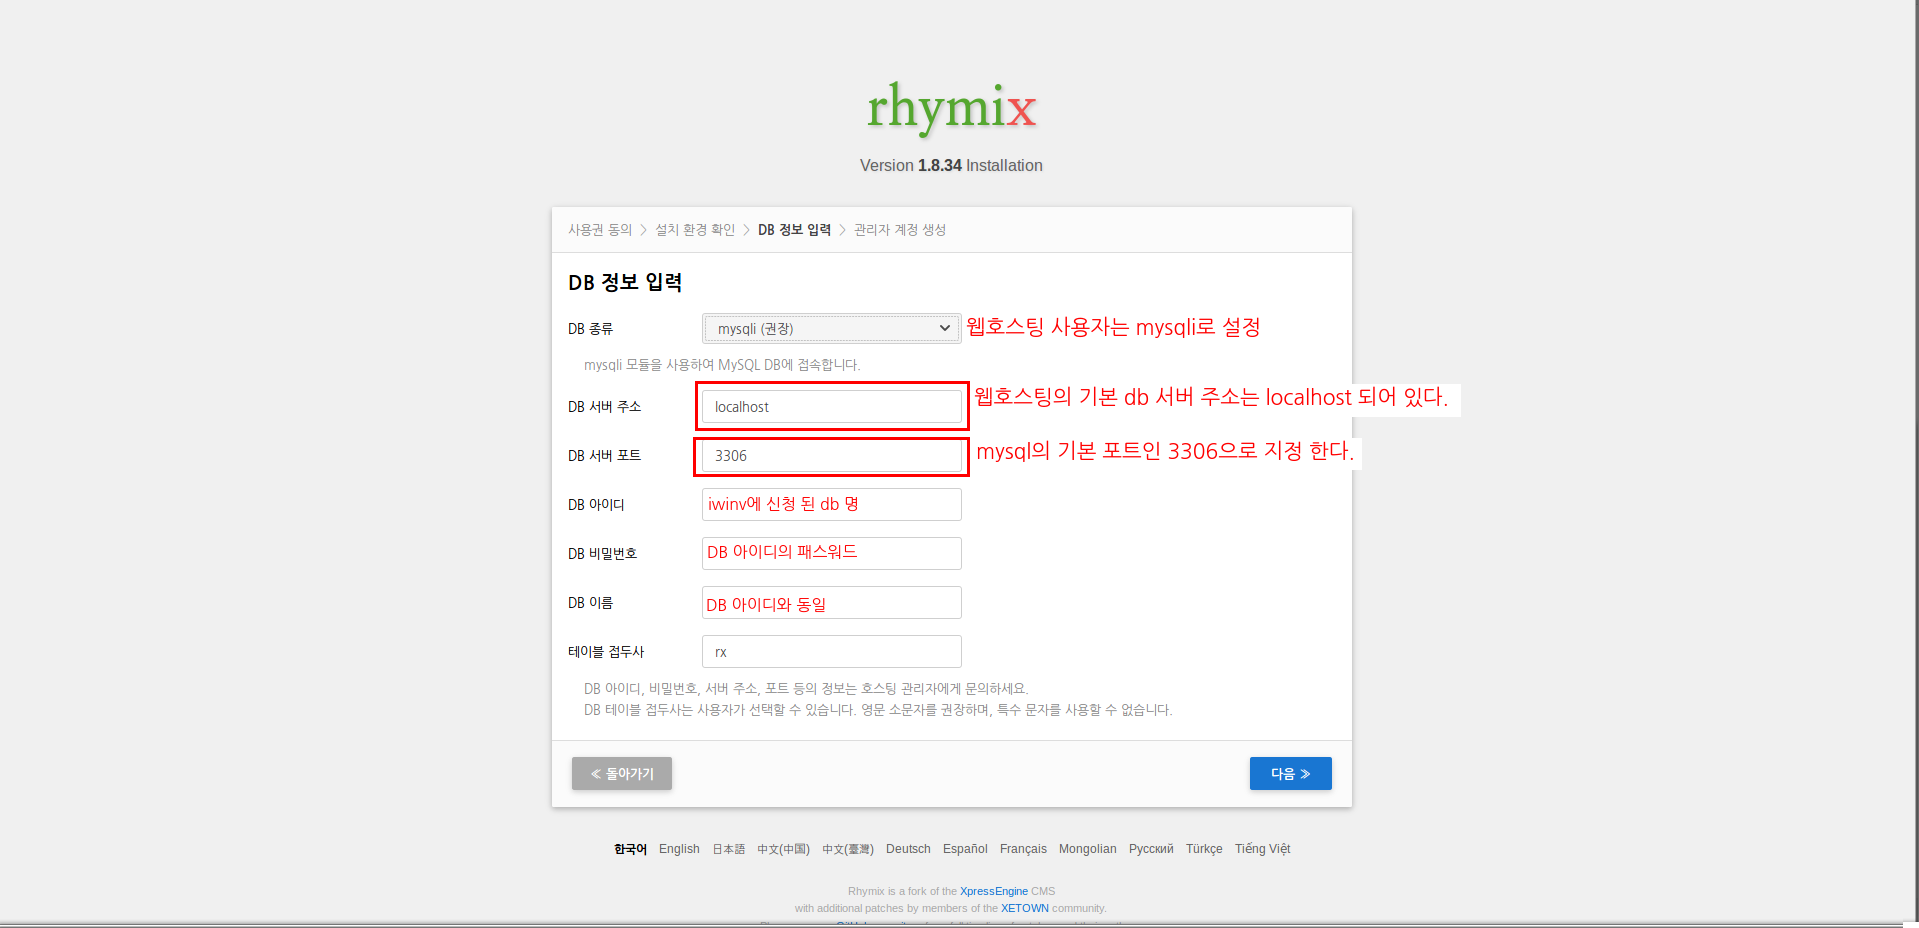Open the XpressEngine link in footer
The height and width of the screenshot is (928, 1919).
point(994,891)
